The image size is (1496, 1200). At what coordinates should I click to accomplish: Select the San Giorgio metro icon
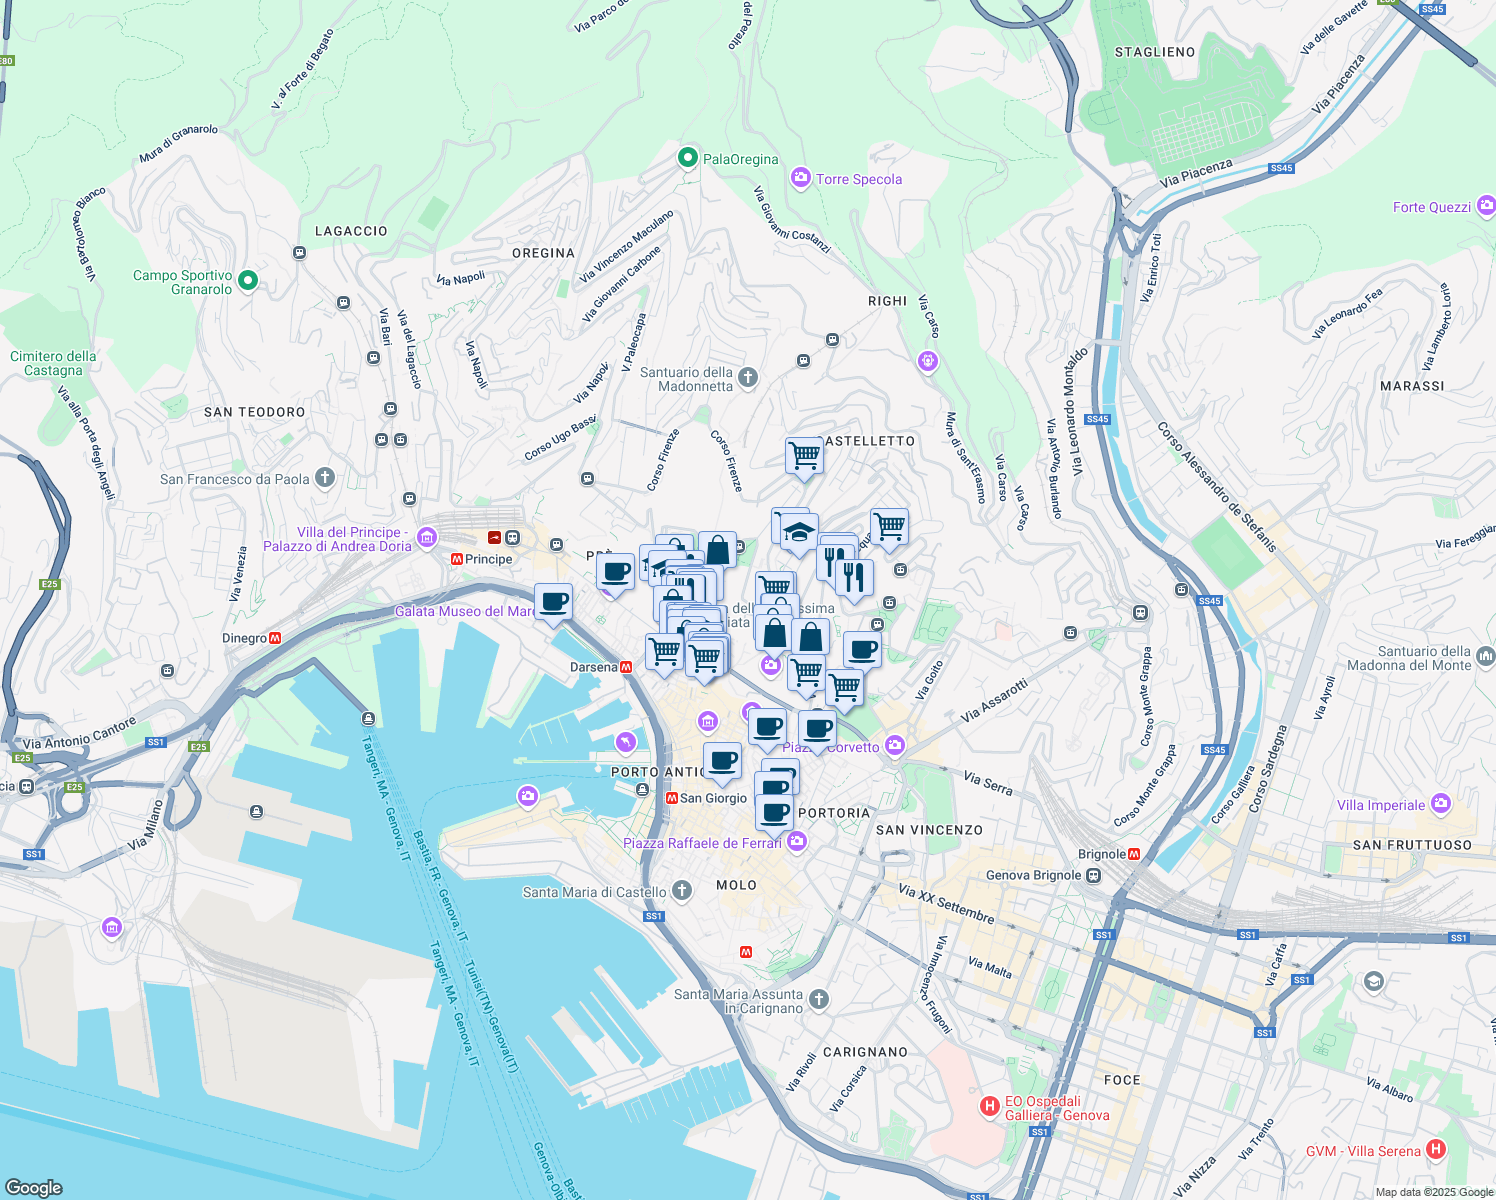[672, 798]
